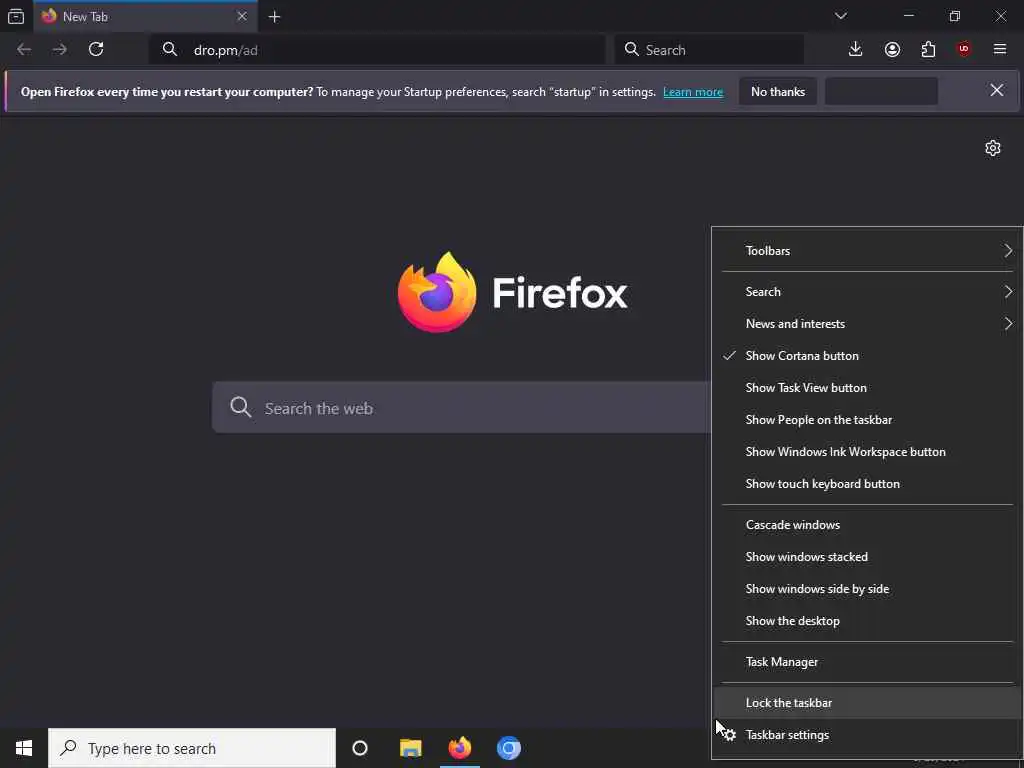Click the Firefox back arrow button

click(x=24, y=50)
